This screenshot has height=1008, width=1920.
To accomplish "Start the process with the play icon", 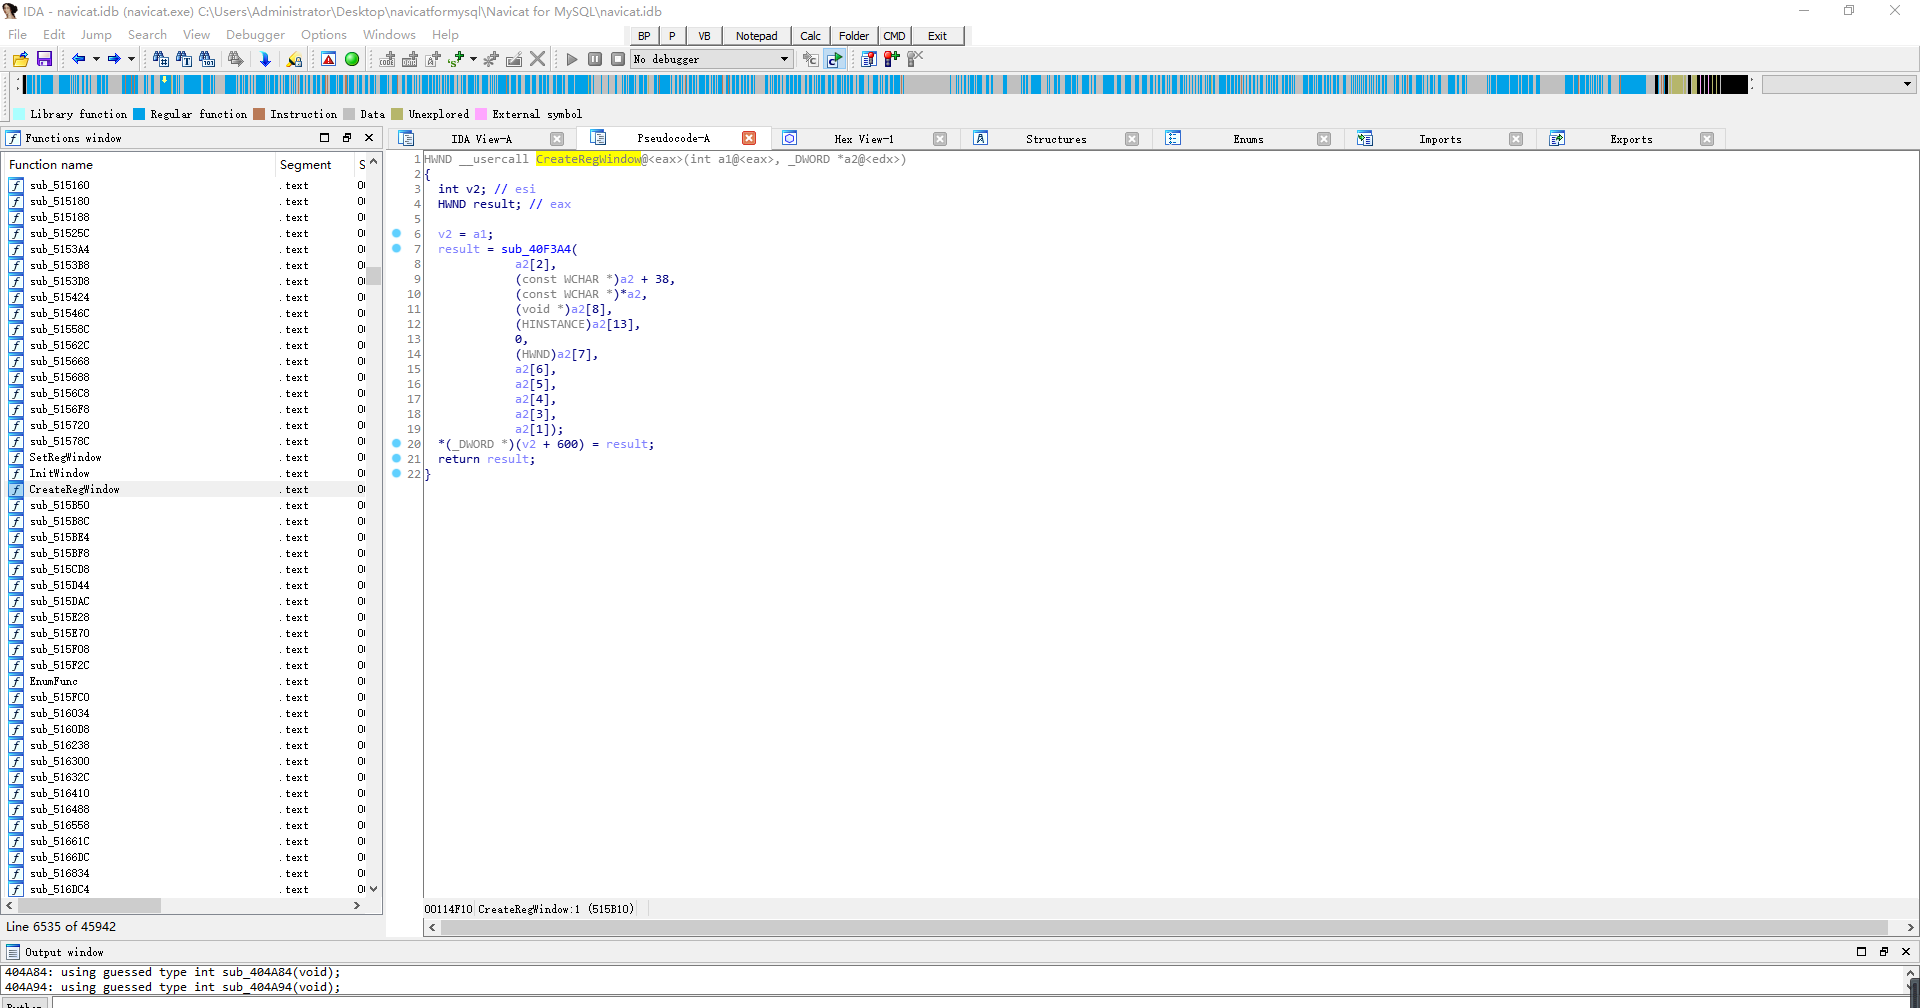I will 572,59.
